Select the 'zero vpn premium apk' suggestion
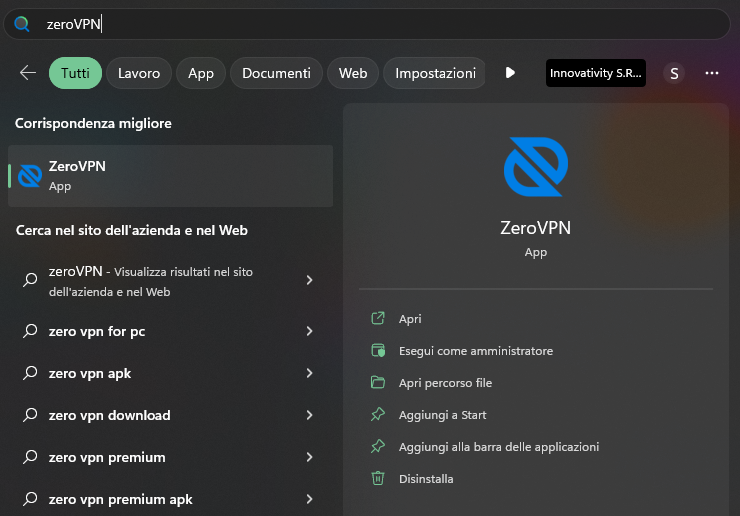 tap(170, 499)
